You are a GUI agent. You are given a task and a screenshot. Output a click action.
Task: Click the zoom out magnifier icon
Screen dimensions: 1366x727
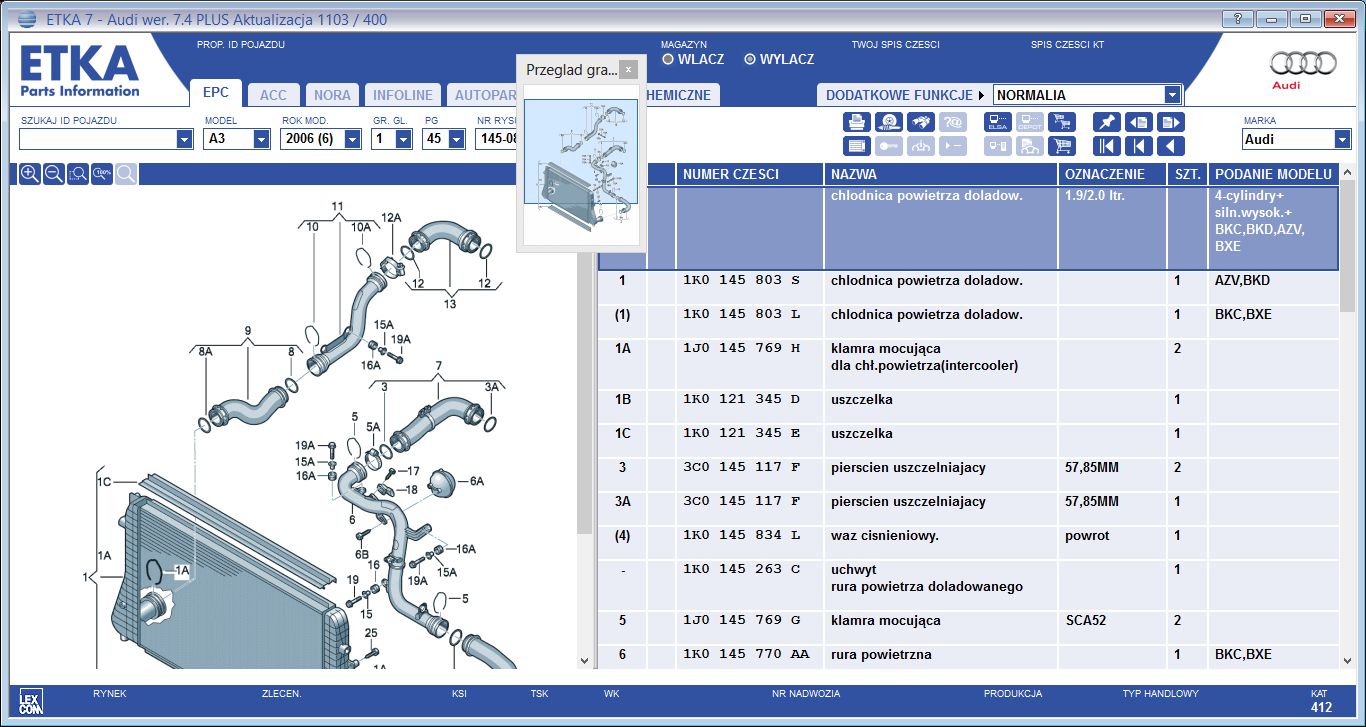tap(54, 174)
